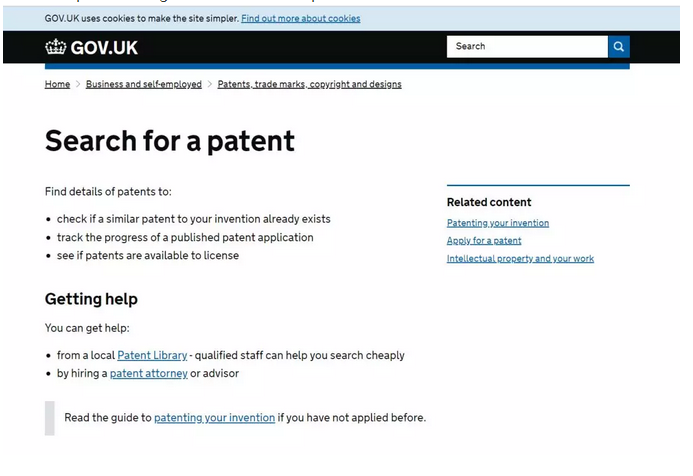The width and height of the screenshot is (693, 476).
Task: Open Patenting your invention related link
Action: tap(498, 223)
